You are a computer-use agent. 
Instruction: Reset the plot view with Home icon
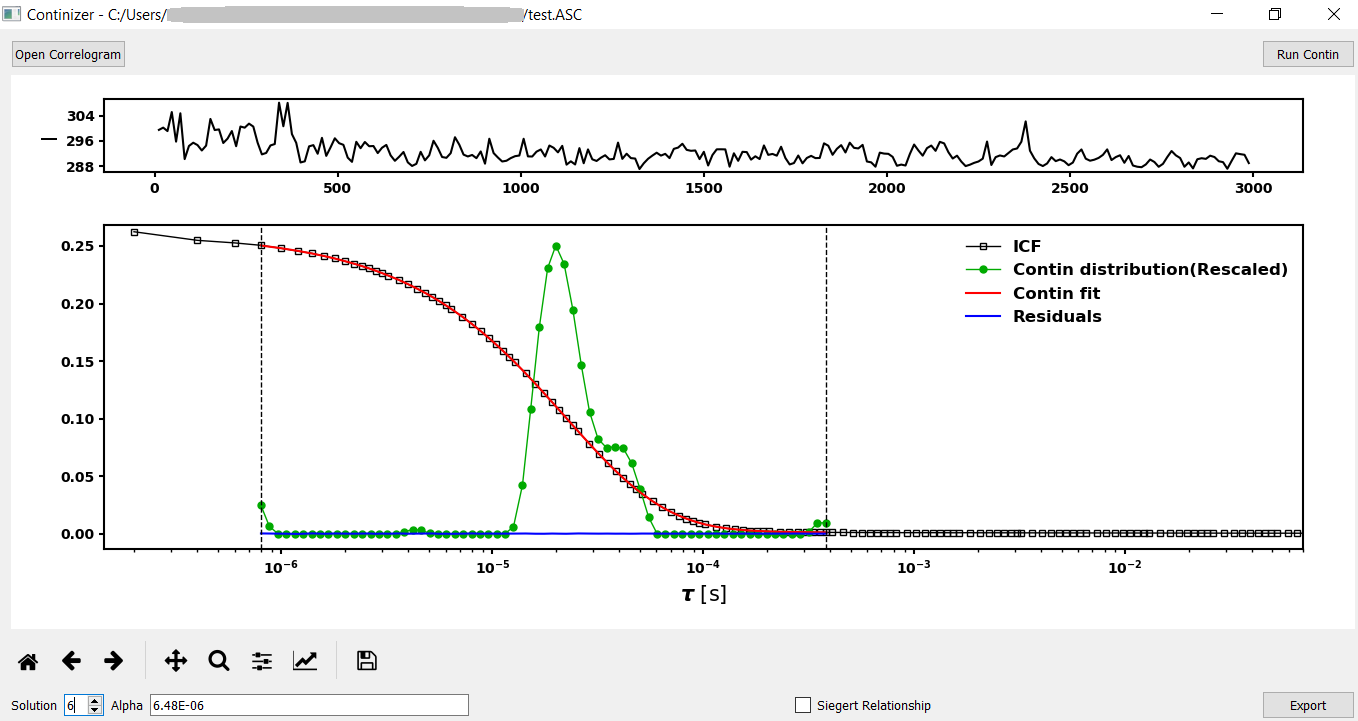click(28, 661)
